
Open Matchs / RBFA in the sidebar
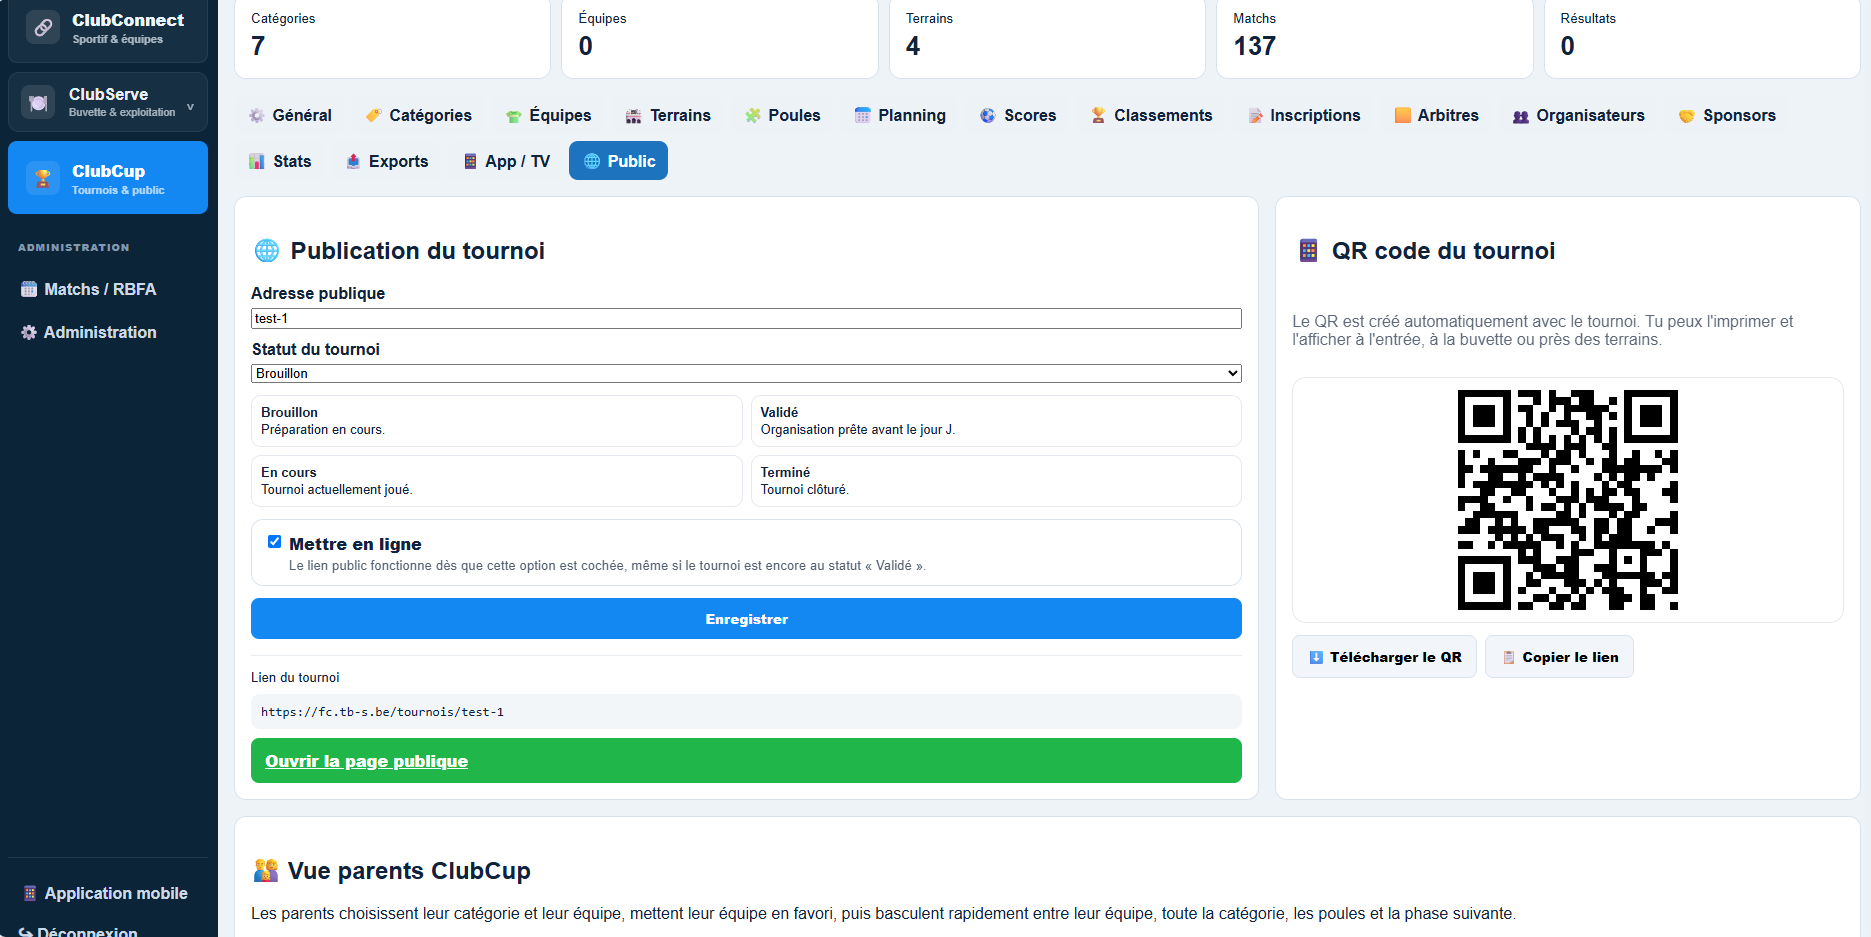[x=89, y=289]
